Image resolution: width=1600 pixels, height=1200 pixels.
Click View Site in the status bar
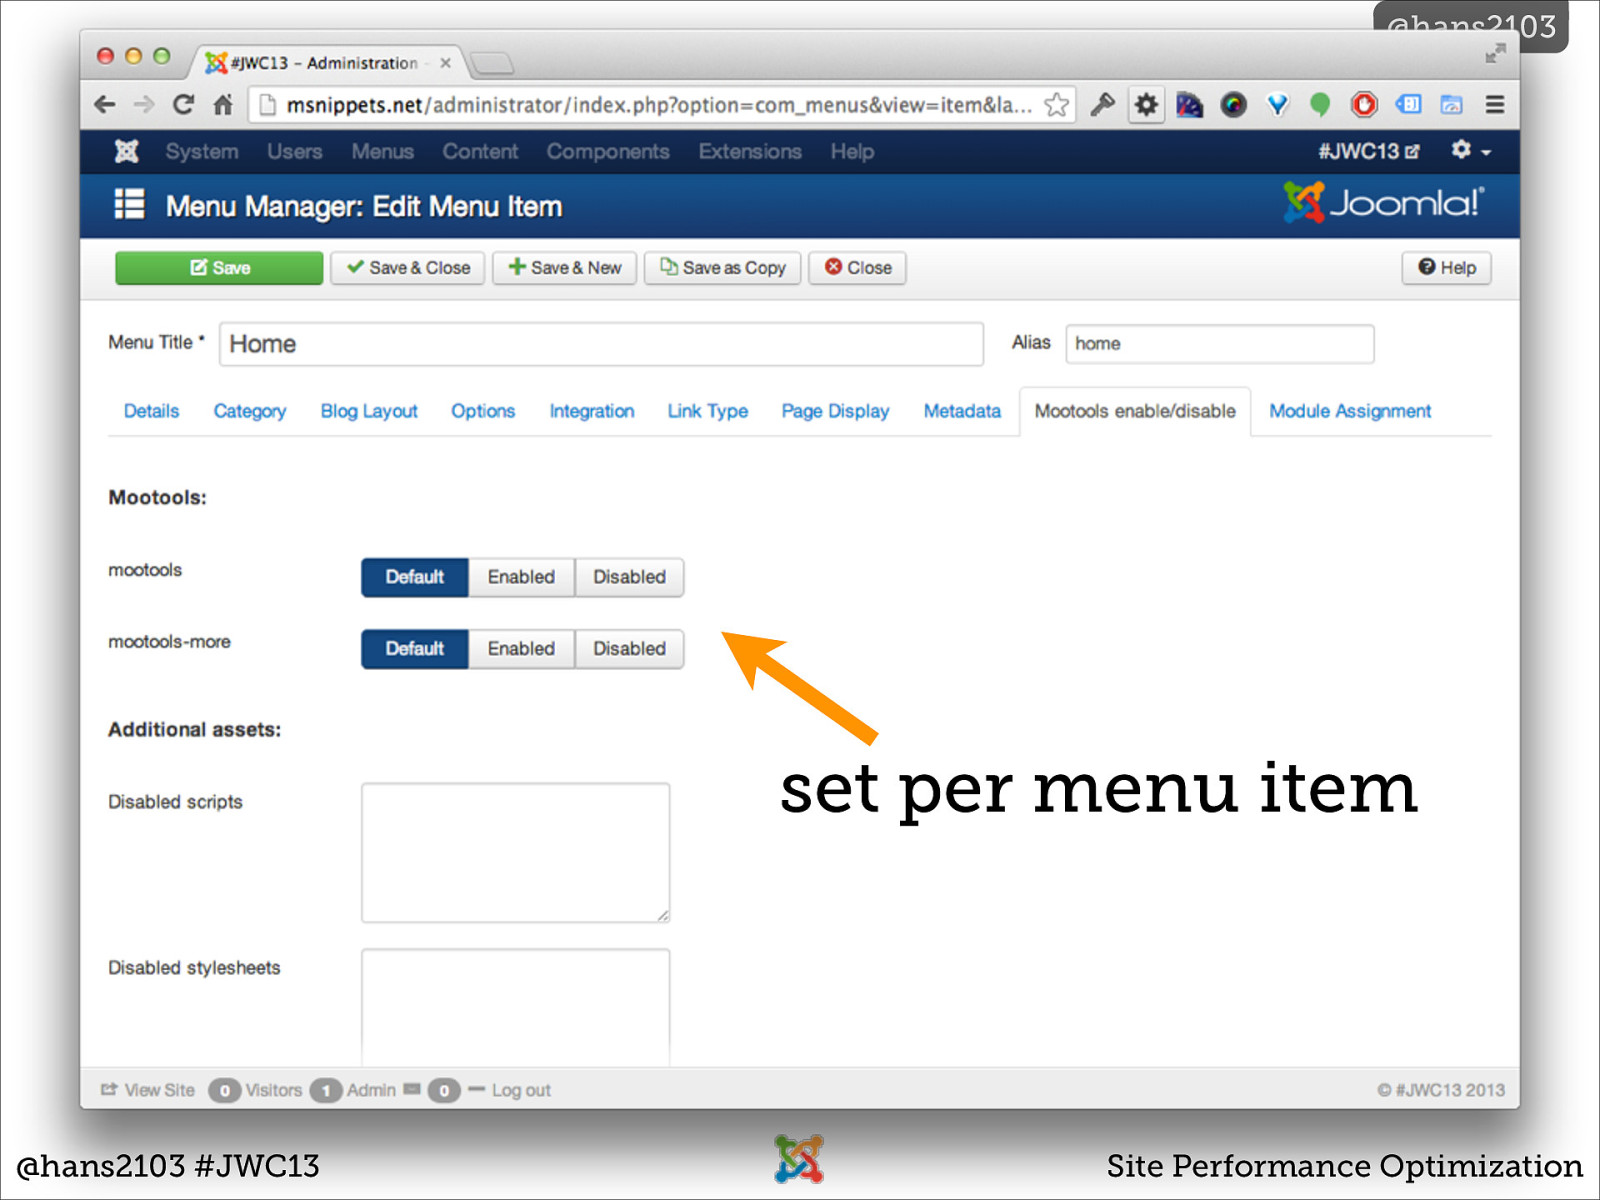(x=148, y=1090)
